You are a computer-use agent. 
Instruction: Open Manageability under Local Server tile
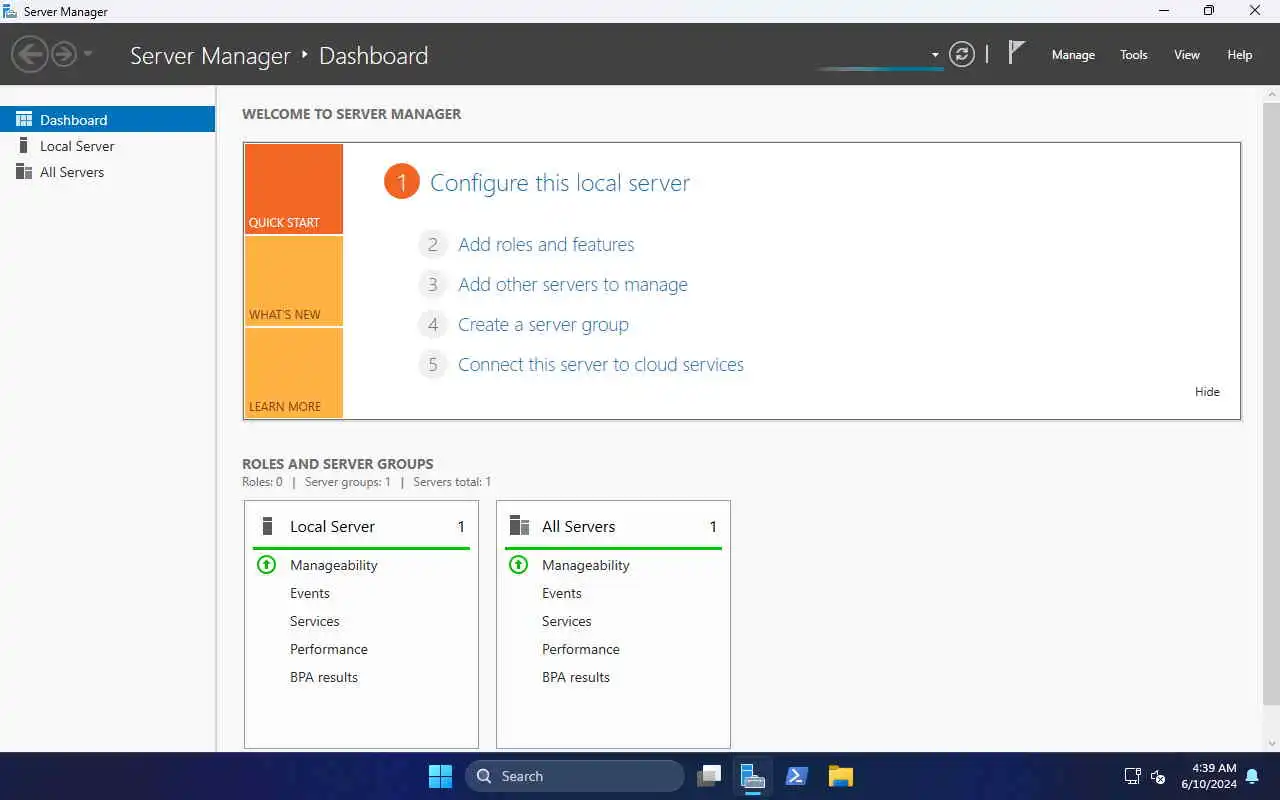click(334, 565)
